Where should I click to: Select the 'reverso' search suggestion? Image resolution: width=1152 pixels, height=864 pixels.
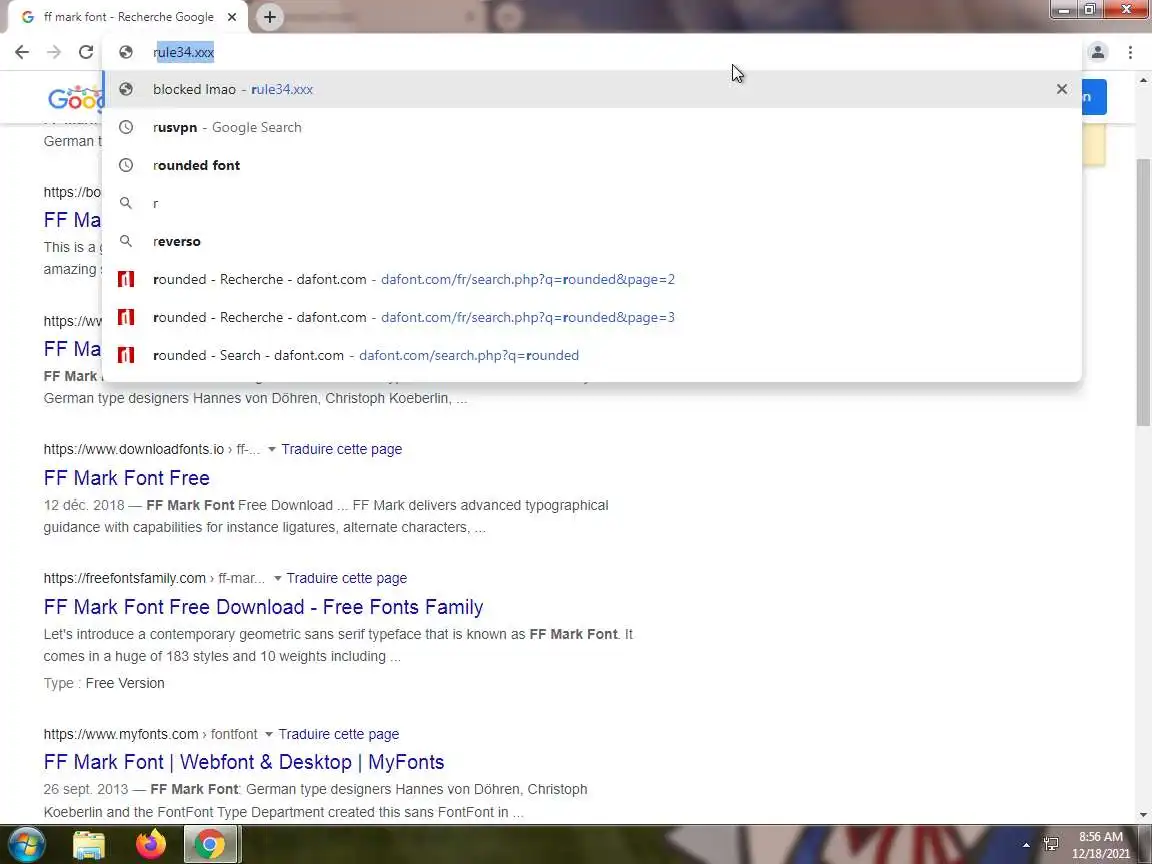coord(591,242)
